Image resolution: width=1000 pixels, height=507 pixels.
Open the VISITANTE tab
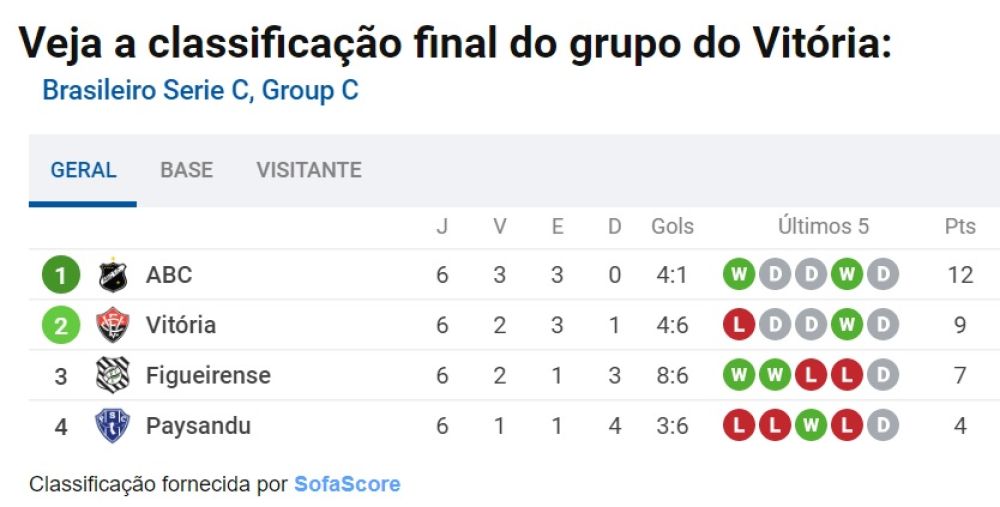309,170
